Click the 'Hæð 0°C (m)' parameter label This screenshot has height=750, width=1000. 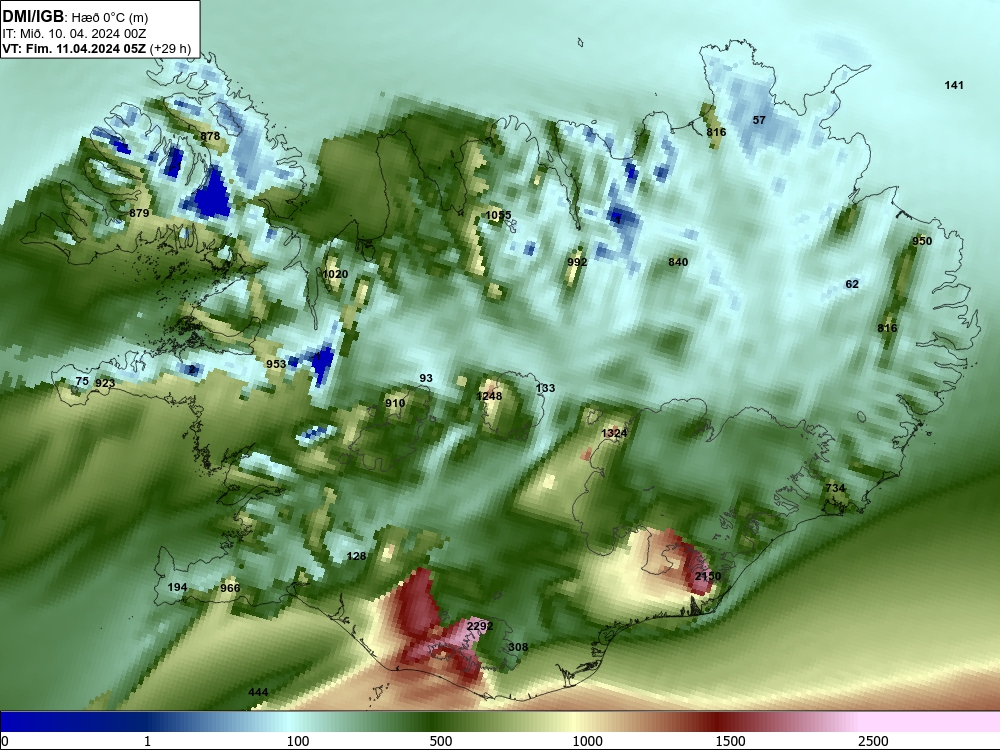[110, 18]
